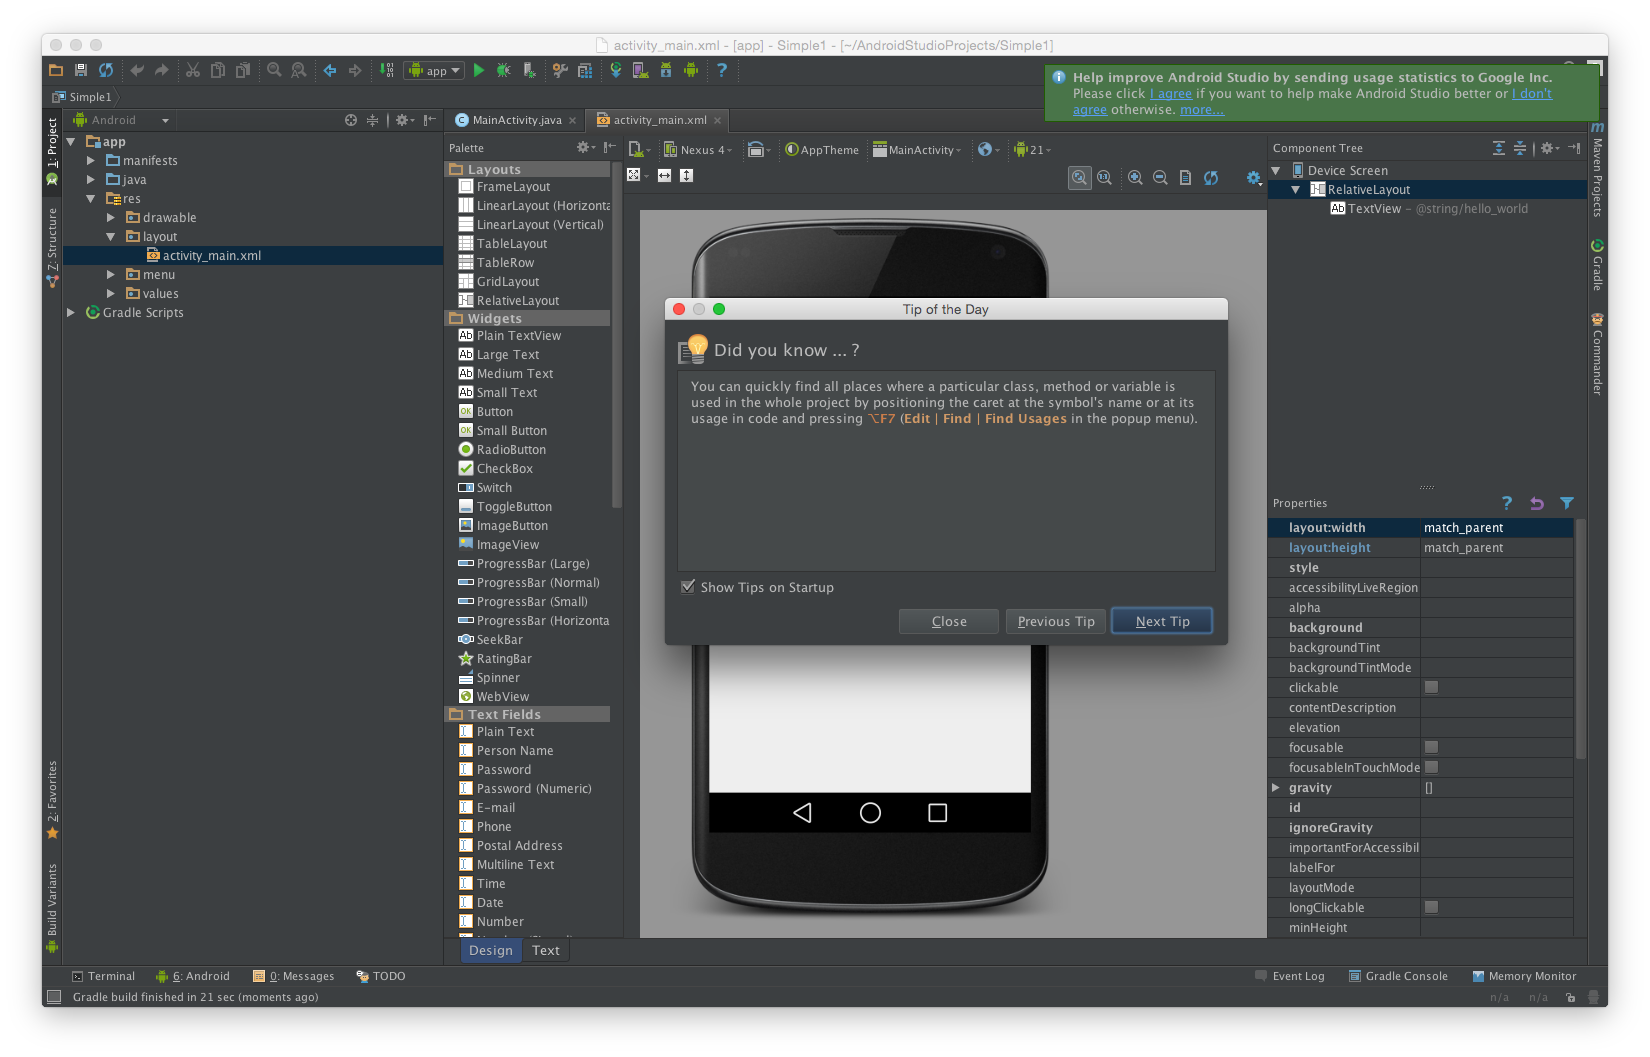Expand the gravity property row
Image resolution: width=1650 pixels, height=1057 pixels.
pos(1276,787)
